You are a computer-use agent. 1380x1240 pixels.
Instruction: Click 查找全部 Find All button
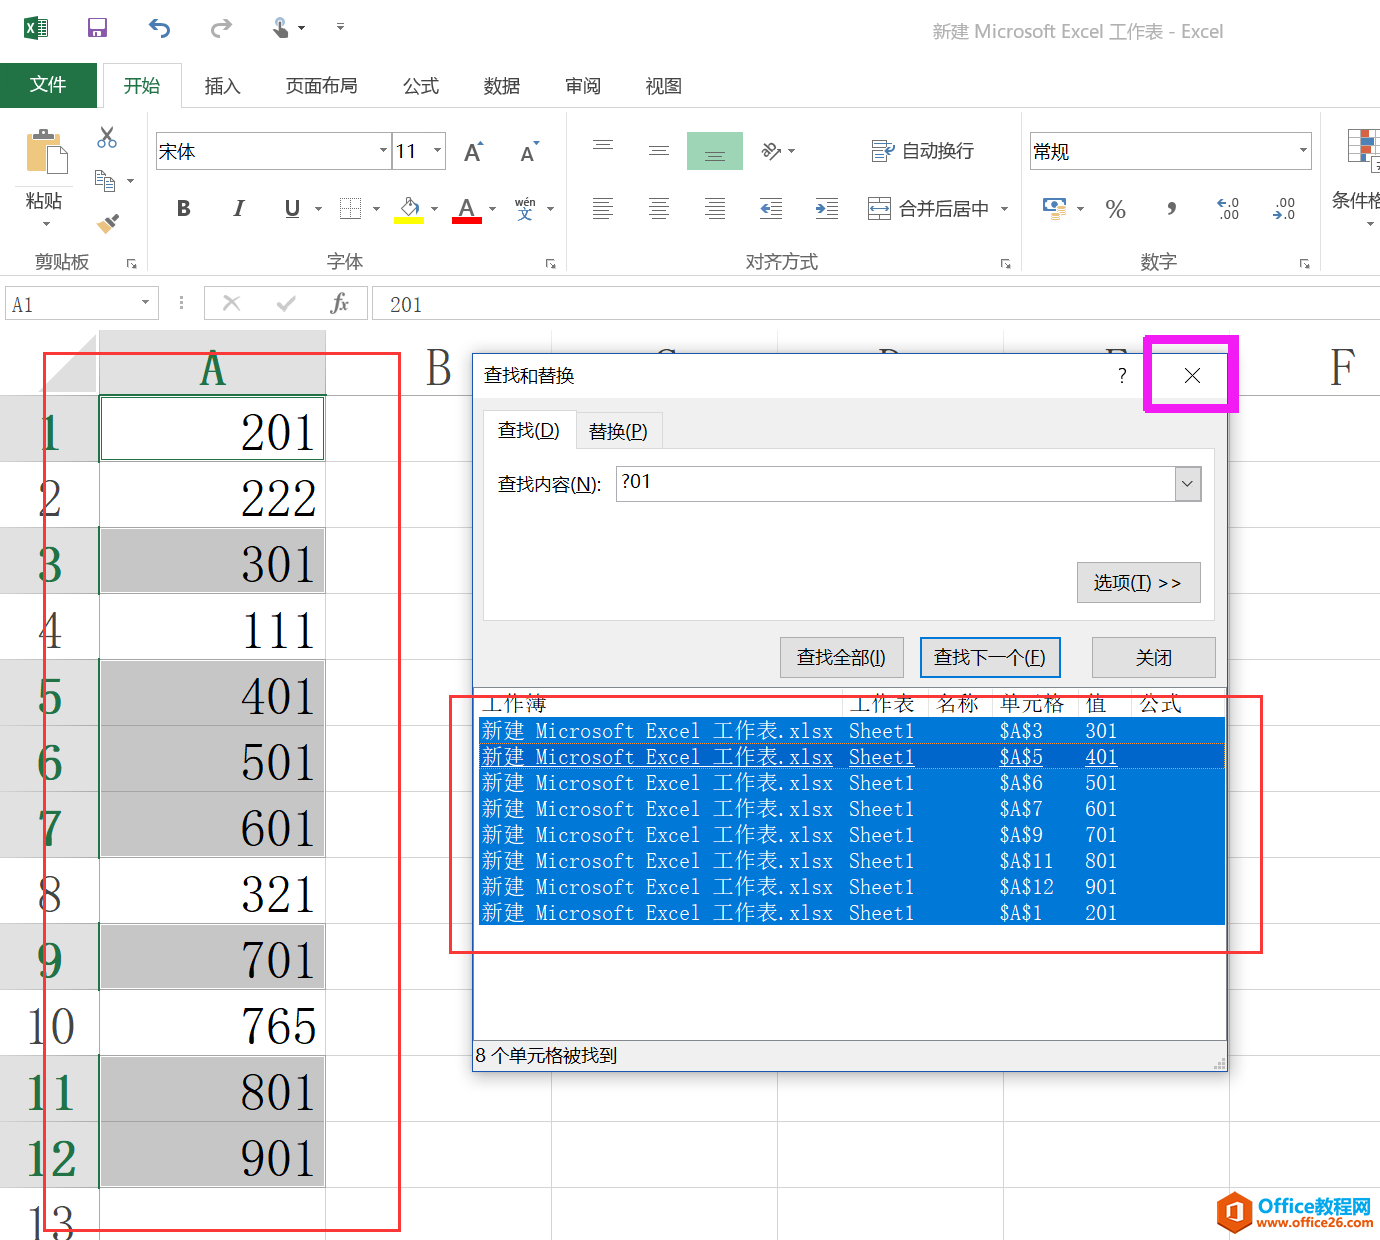click(x=841, y=657)
